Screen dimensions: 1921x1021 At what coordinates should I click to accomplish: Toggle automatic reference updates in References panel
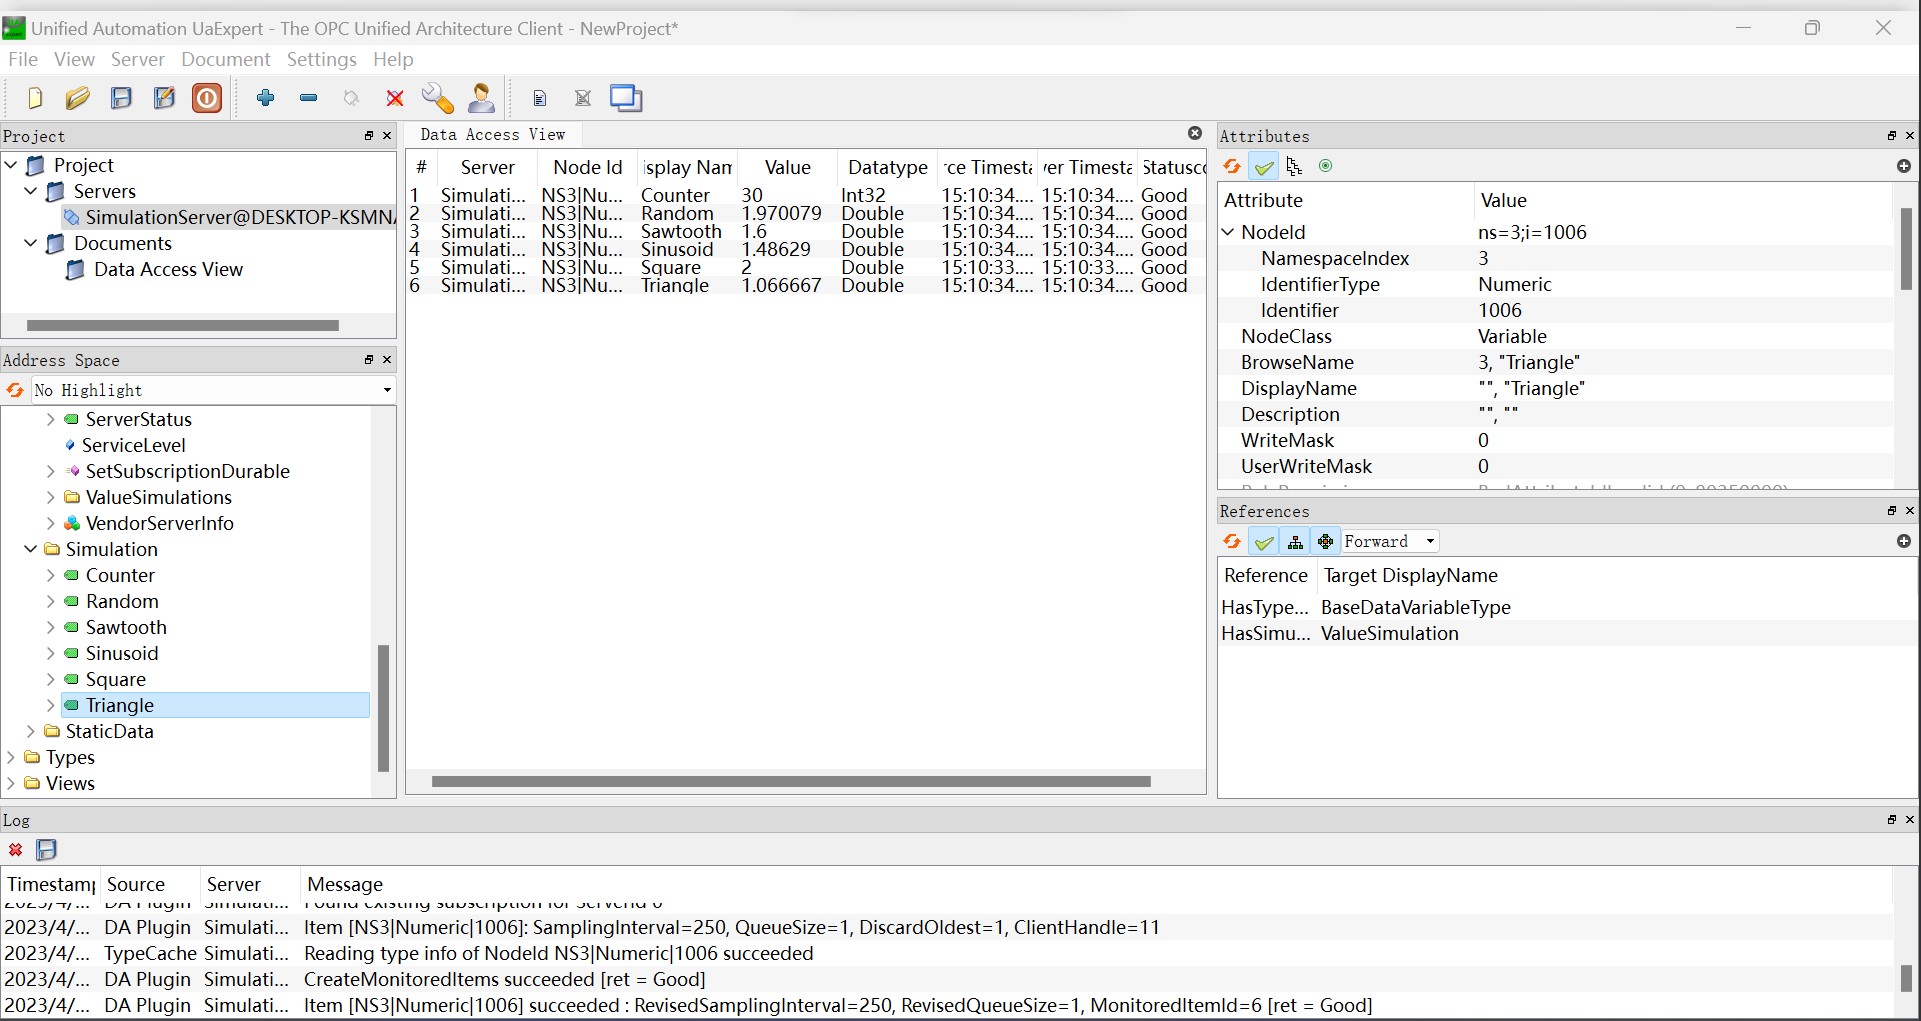[1264, 541]
